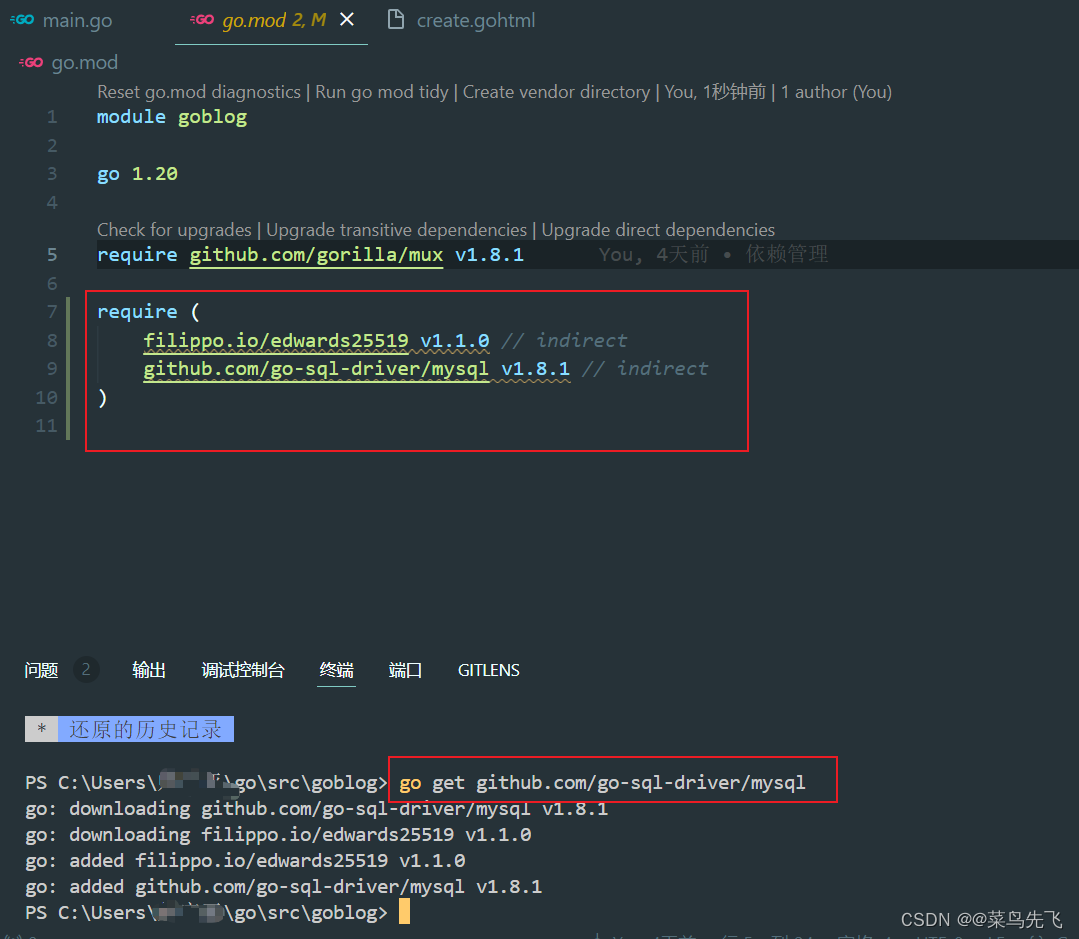Click the Go icon on the main.go tab

21,19
